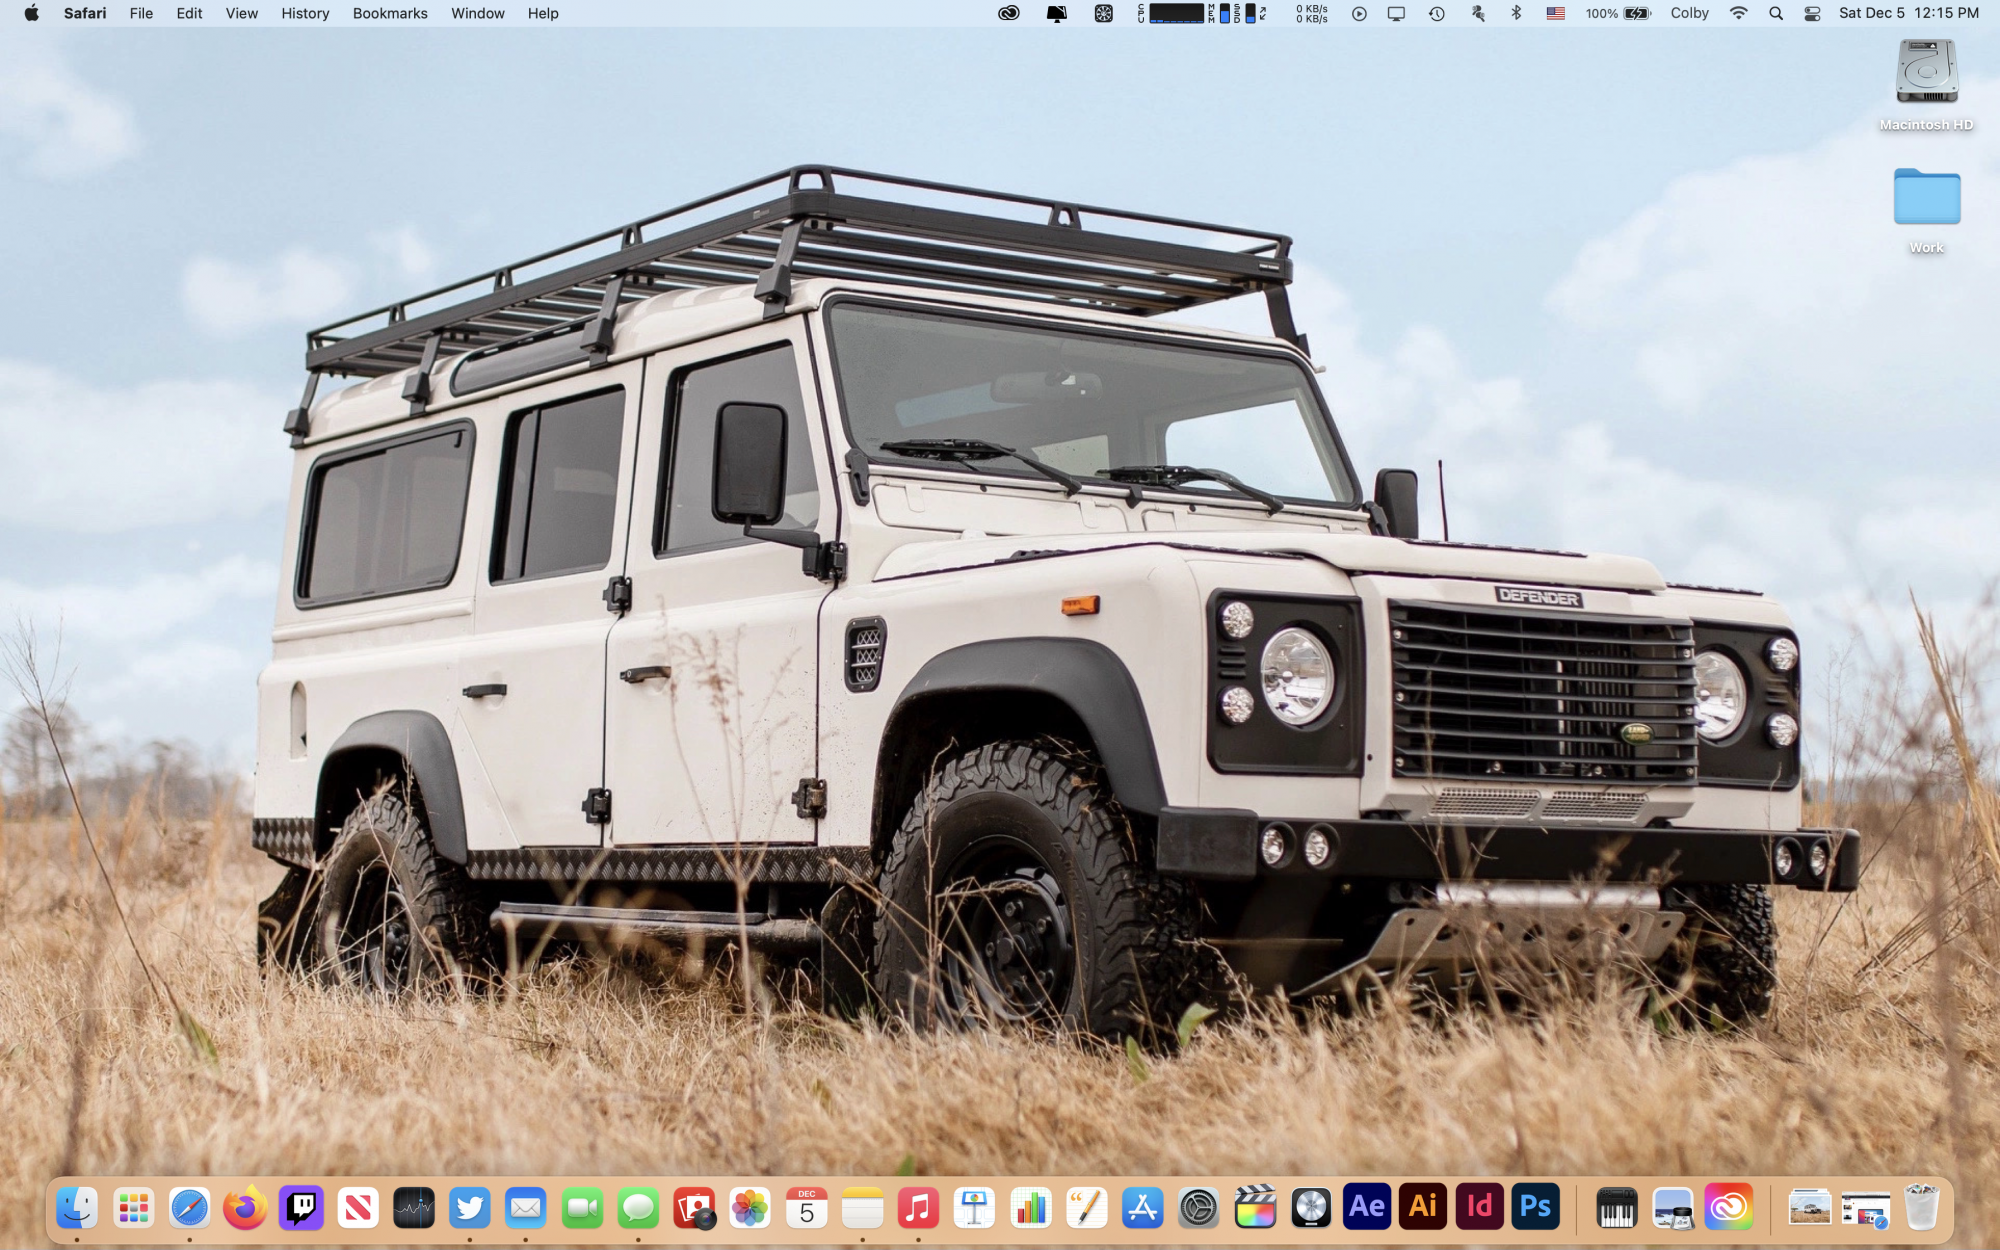This screenshot has width=2000, height=1250.
Task: Open Numbers from the Dock
Action: pos(1031,1208)
